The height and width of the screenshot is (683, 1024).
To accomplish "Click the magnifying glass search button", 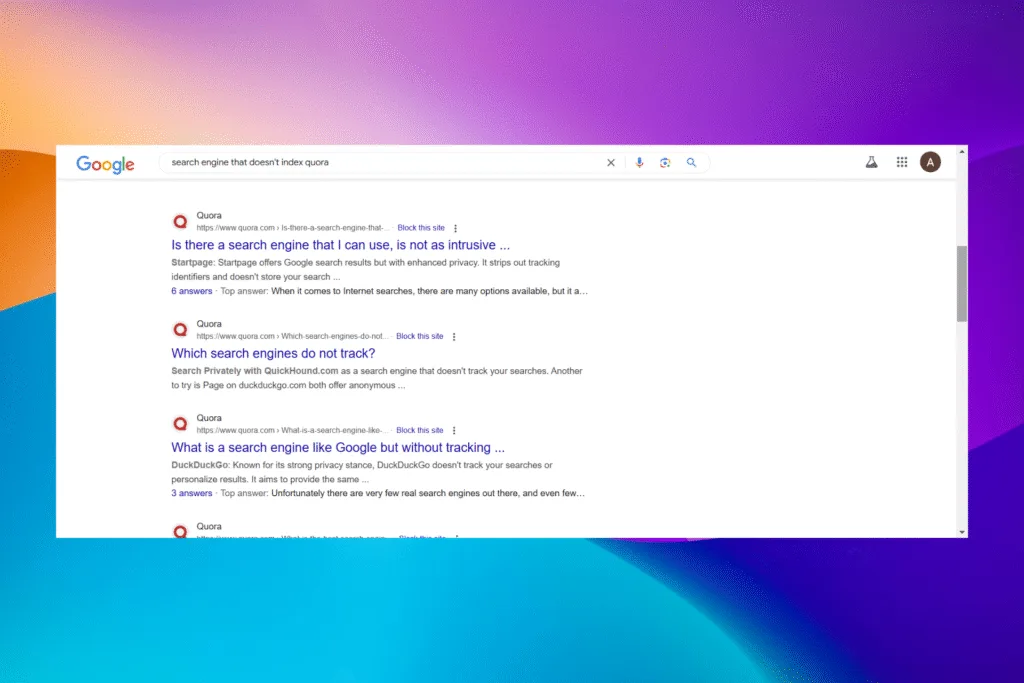I will click(x=691, y=163).
